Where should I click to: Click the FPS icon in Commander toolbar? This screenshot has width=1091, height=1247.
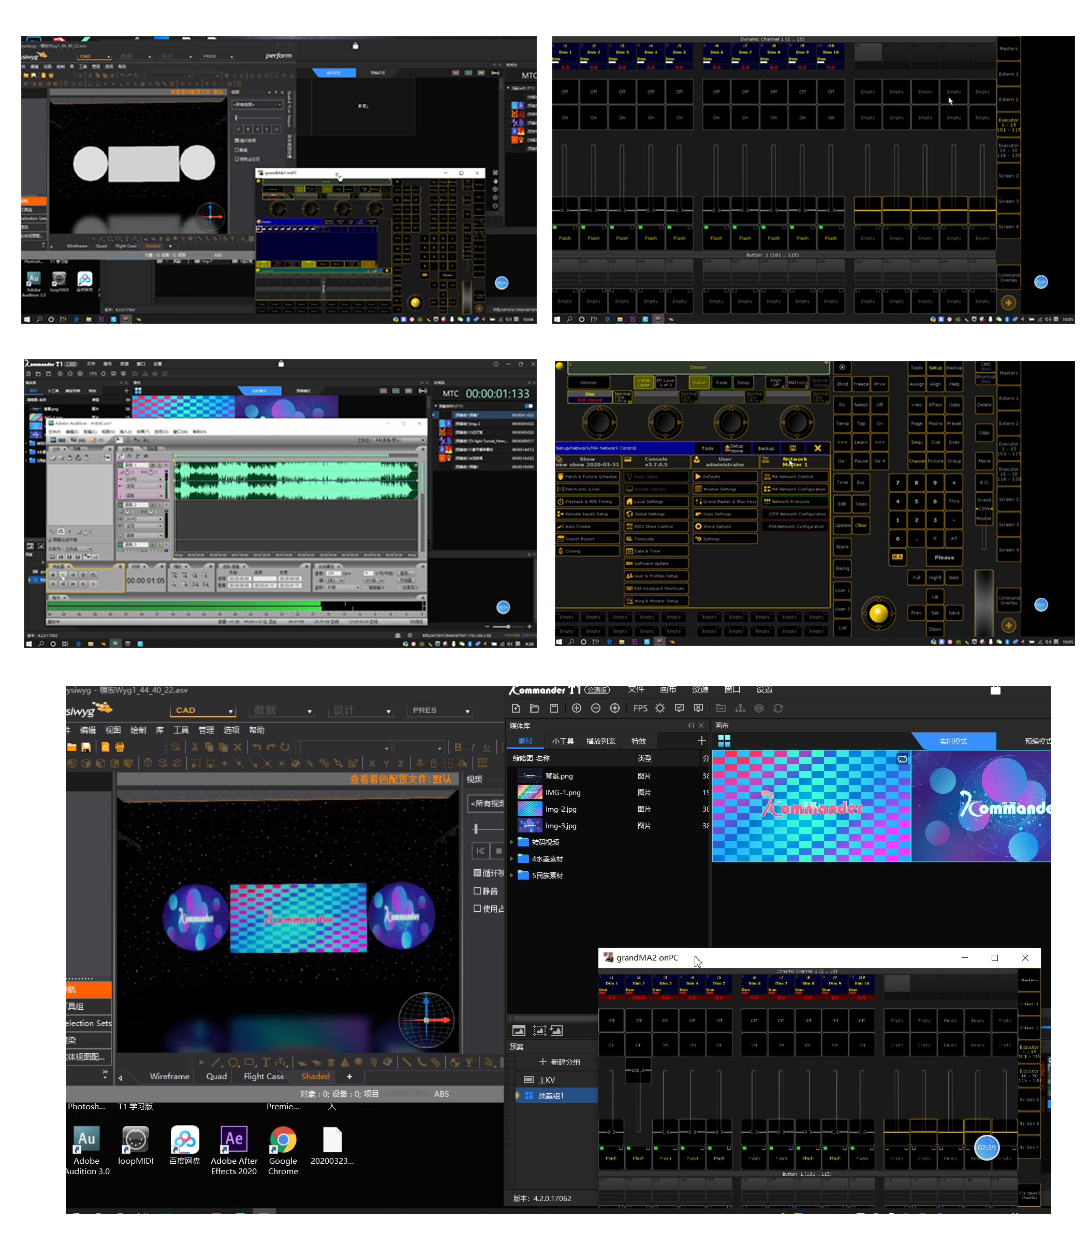tap(640, 708)
